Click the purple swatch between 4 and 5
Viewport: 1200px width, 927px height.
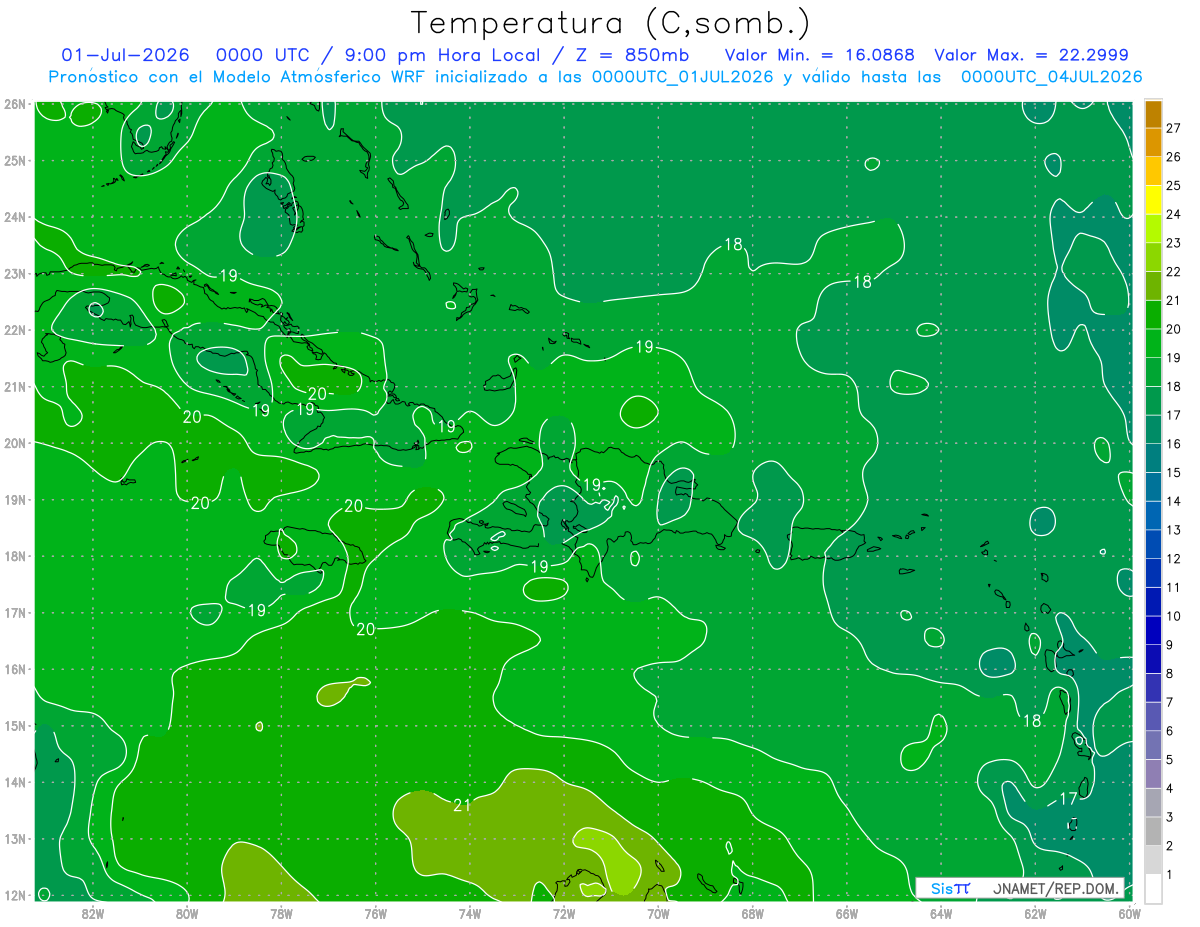click(1153, 774)
